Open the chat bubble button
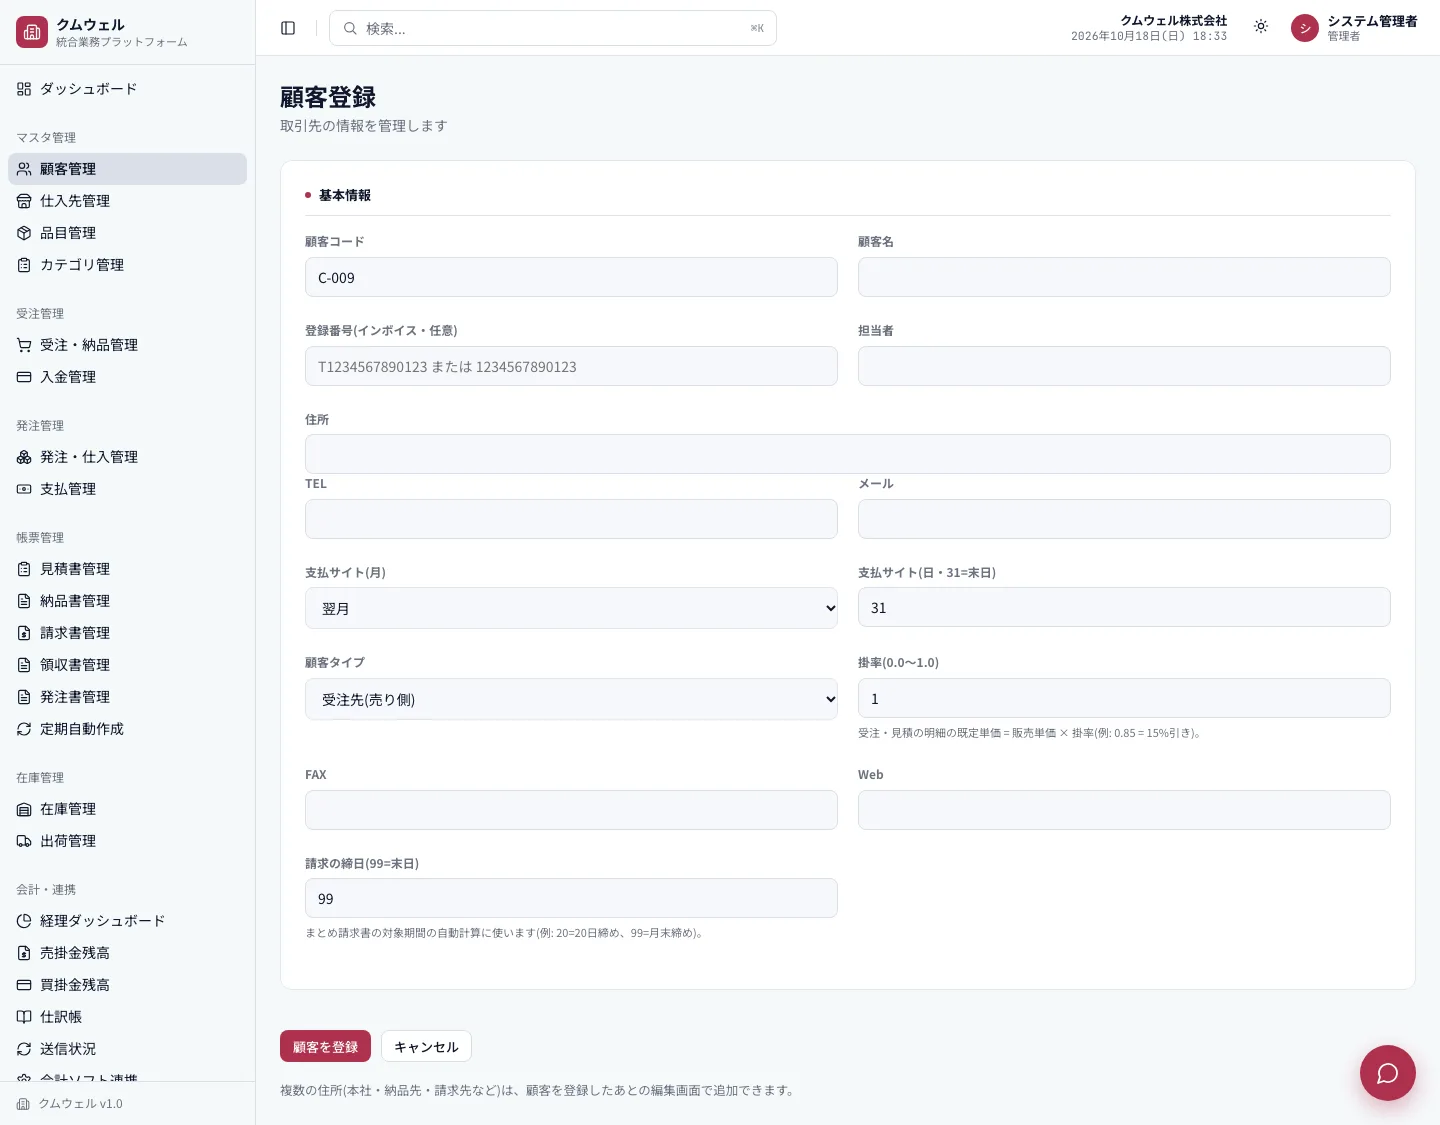Image resolution: width=1440 pixels, height=1125 pixels. click(1387, 1073)
